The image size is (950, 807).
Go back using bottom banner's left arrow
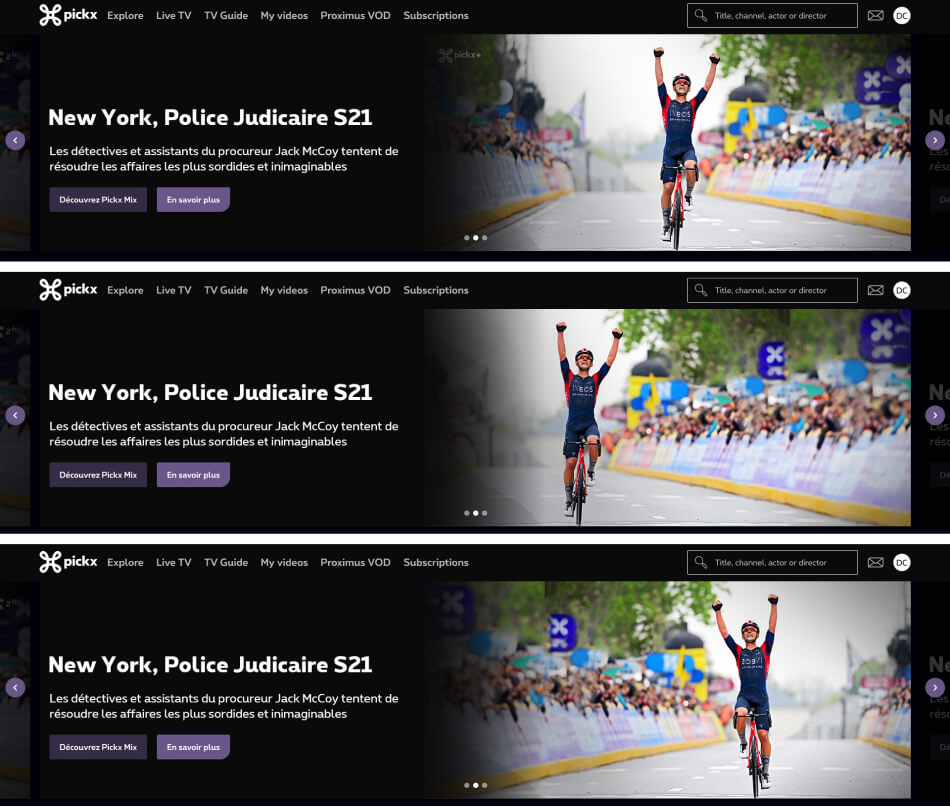click(x=15, y=688)
